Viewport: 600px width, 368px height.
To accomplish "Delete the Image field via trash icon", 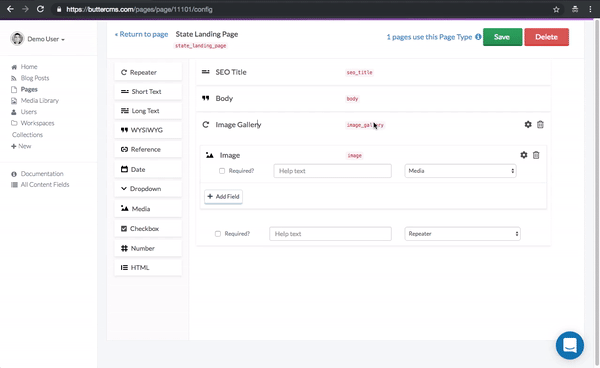I will [x=536, y=155].
